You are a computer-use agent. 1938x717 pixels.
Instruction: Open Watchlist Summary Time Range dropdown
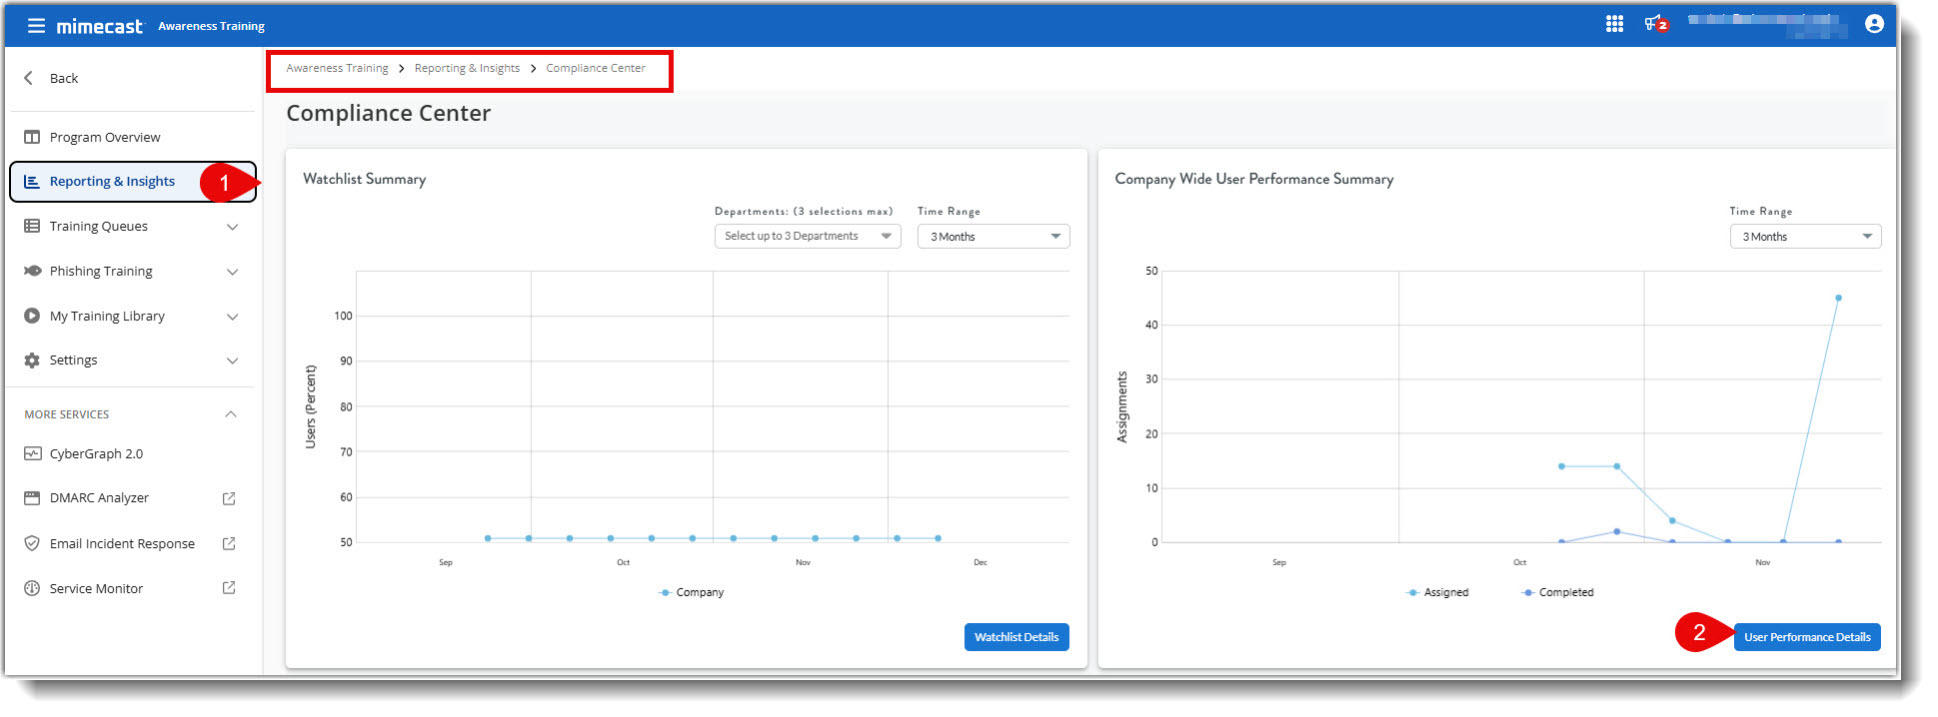[993, 237]
